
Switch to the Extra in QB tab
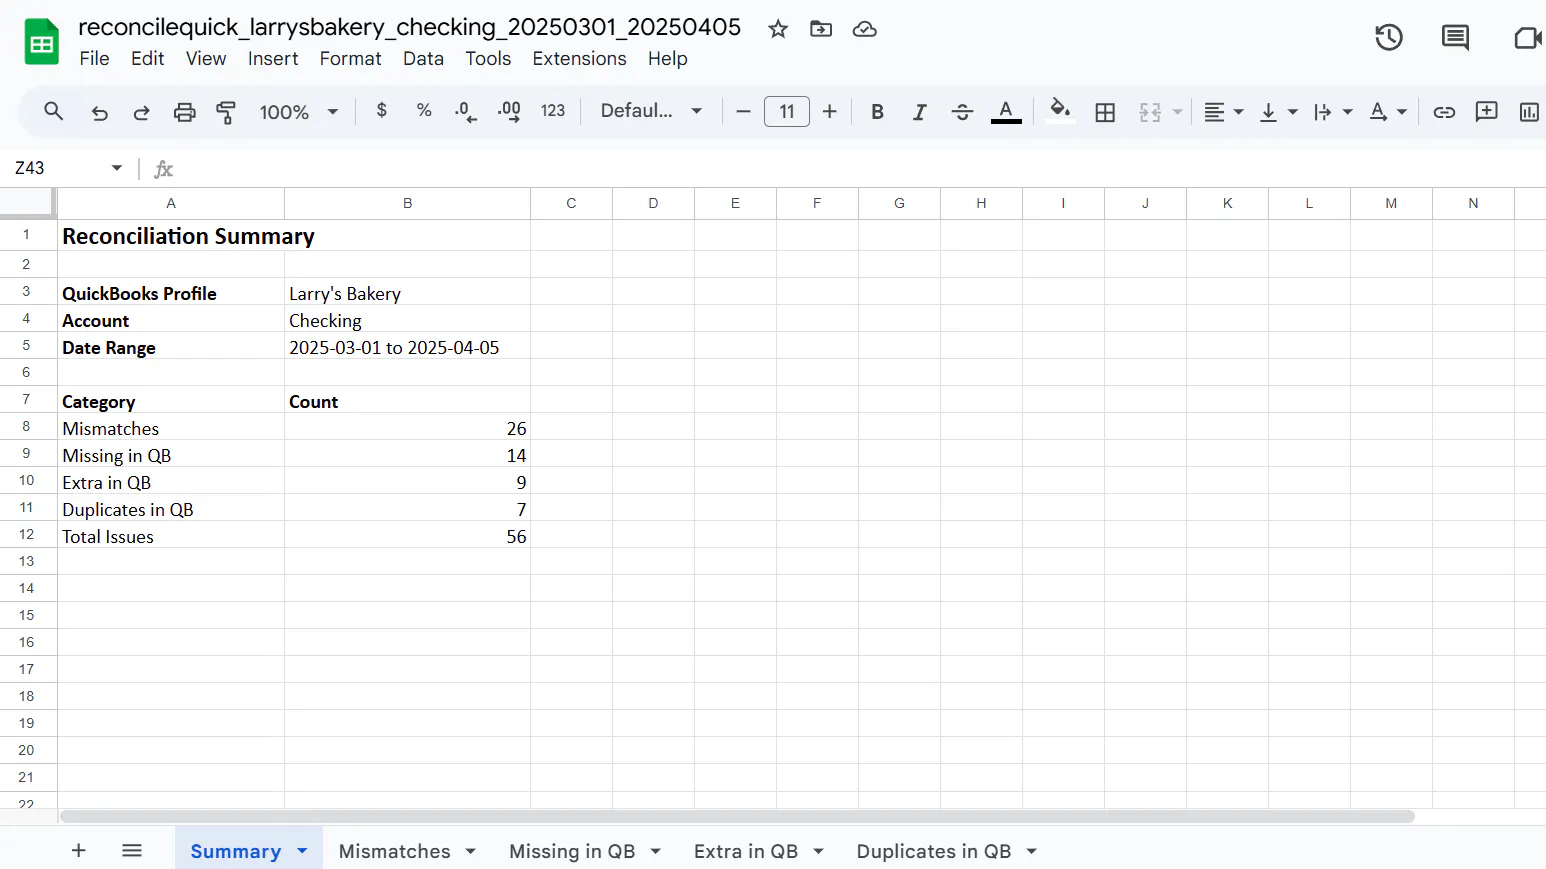coord(746,851)
